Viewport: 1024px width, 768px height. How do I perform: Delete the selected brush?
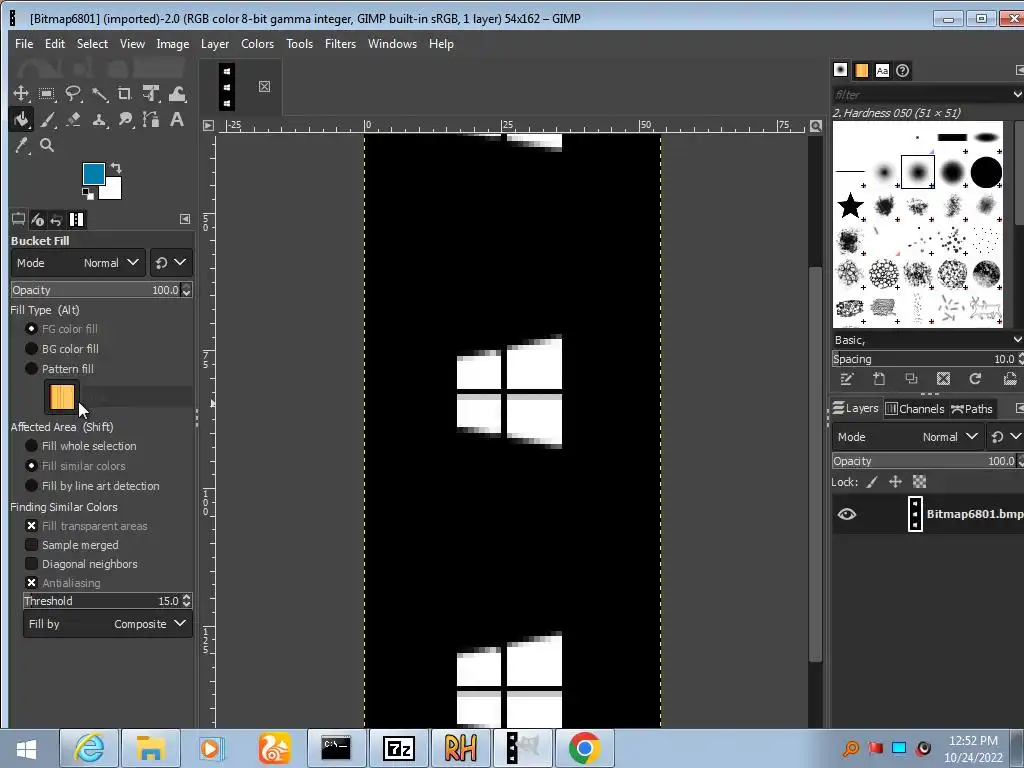click(943, 379)
